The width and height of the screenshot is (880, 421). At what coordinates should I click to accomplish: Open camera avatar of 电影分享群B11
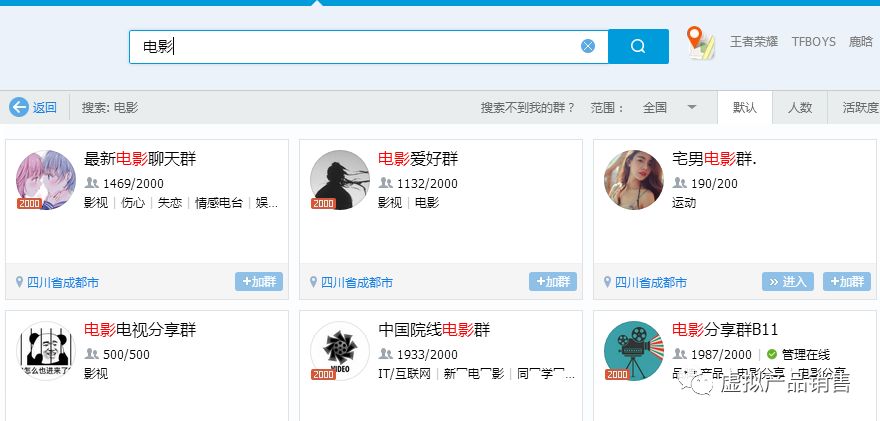[634, 351]
